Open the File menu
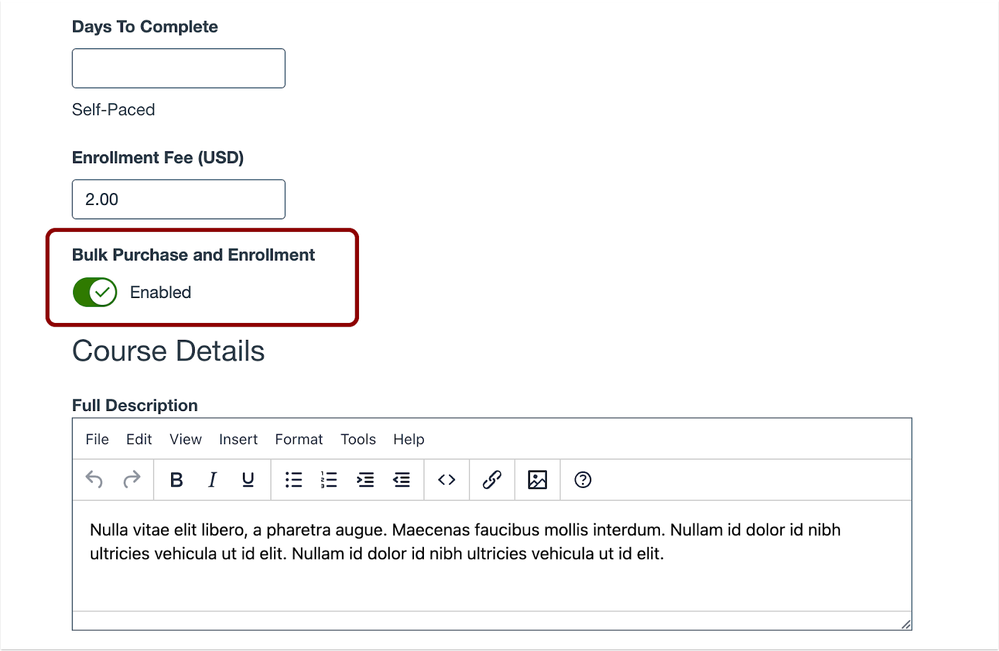999x651 pixels. pyautogui.click(x=97, y=439)
